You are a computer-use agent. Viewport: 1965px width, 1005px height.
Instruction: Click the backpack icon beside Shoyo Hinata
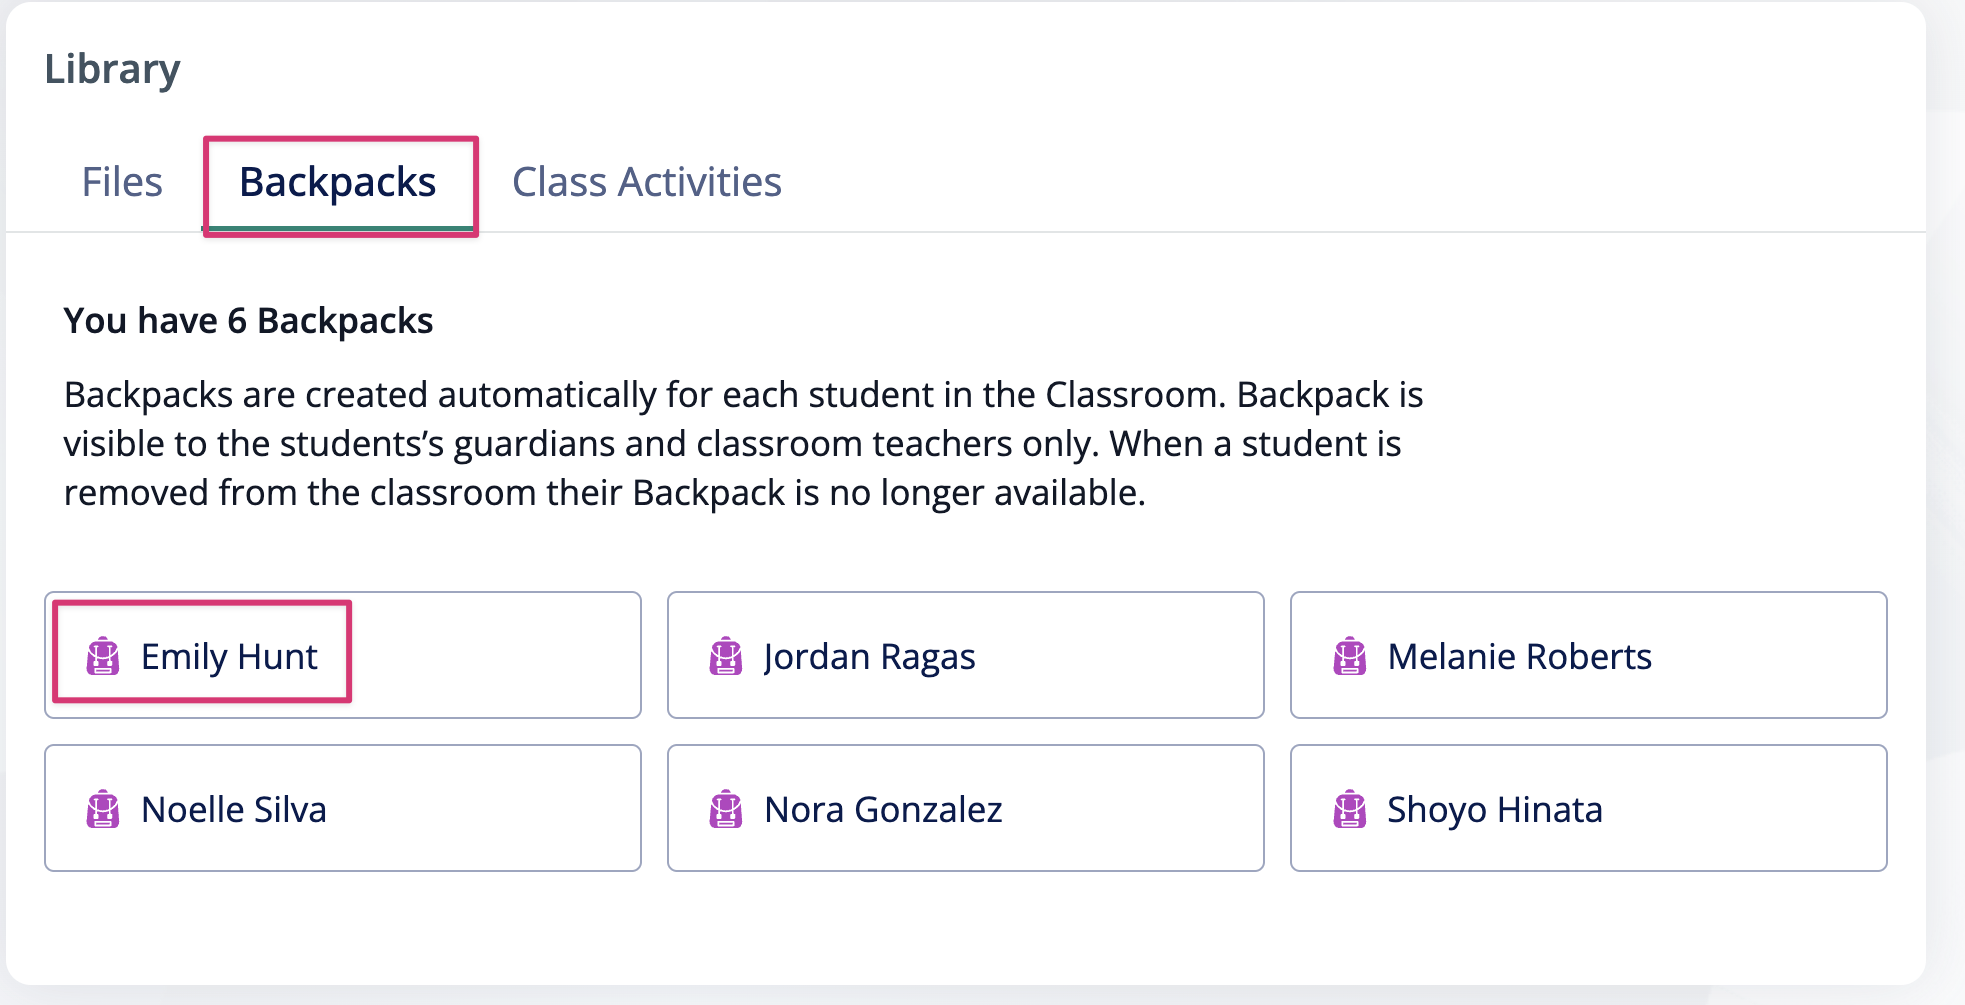tap(1350, 810)
